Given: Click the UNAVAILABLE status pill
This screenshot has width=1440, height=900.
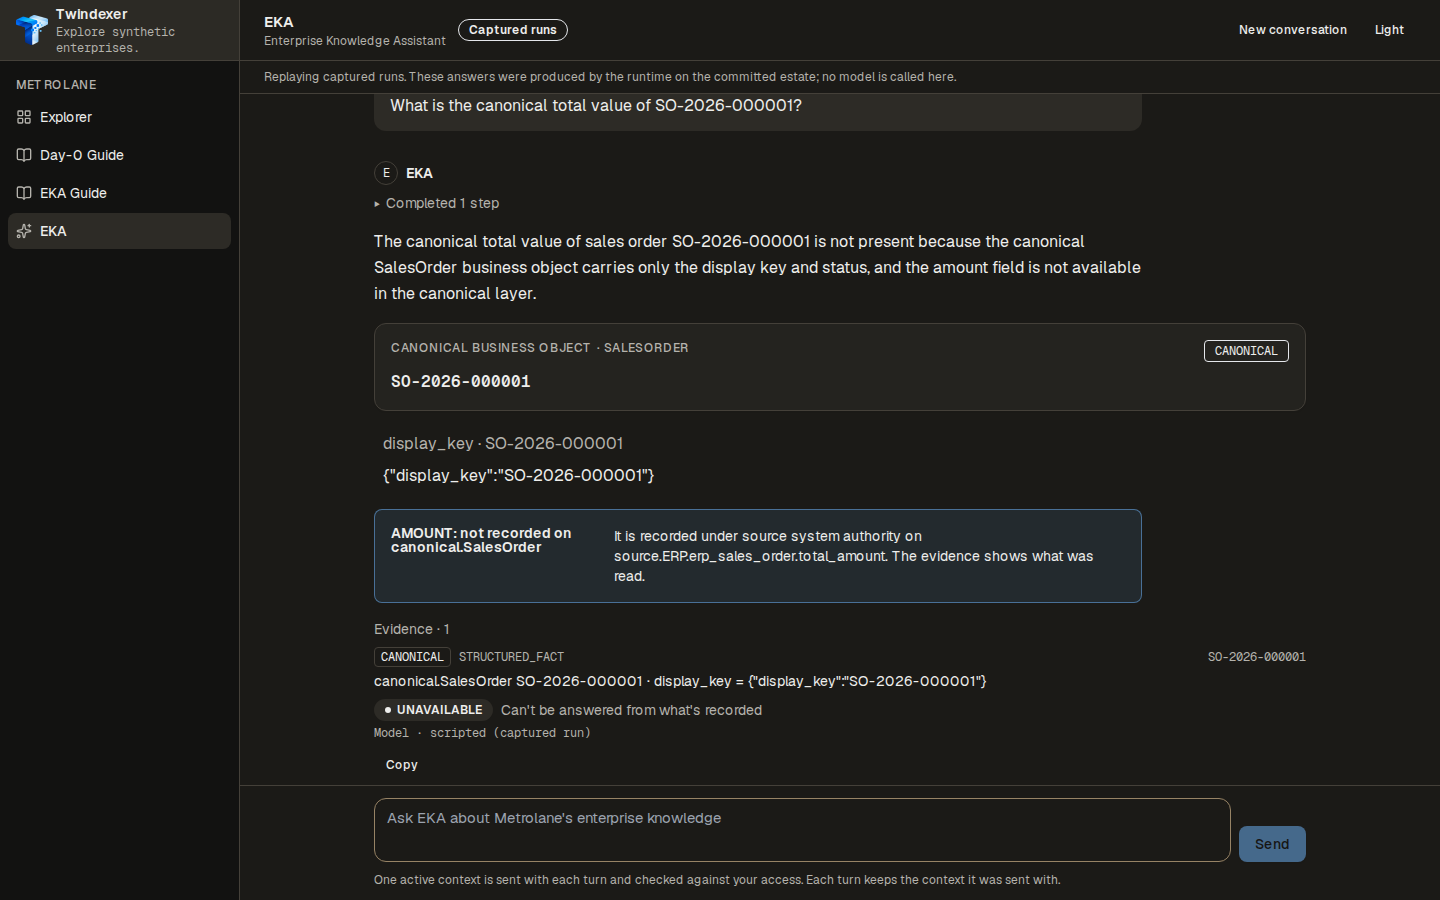Looking at the screenshot, I should click(434, 710).
